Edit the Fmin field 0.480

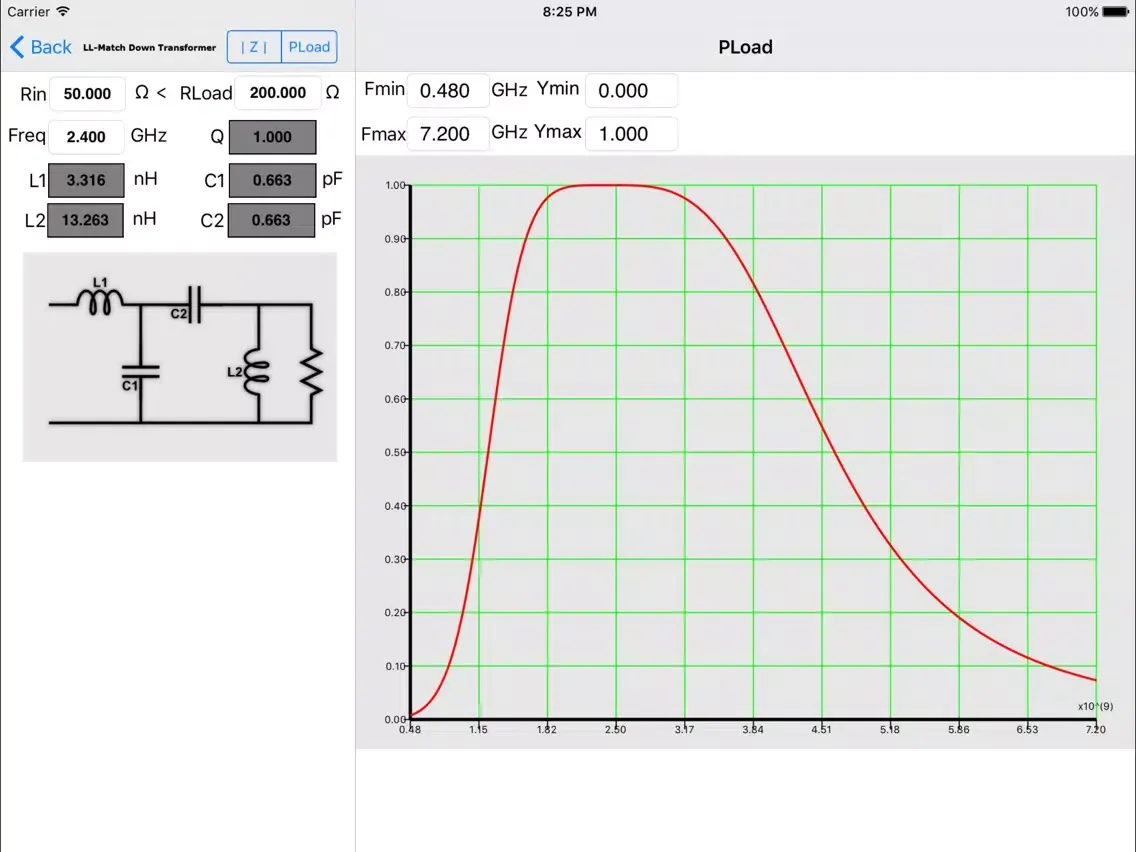point(448,91)
